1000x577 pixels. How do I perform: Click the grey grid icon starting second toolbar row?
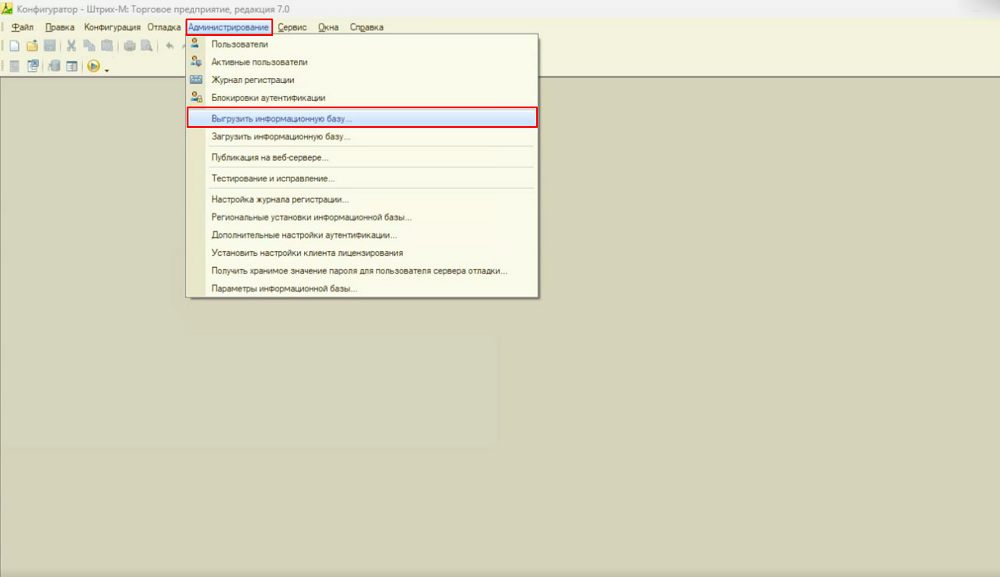[14, 66]
